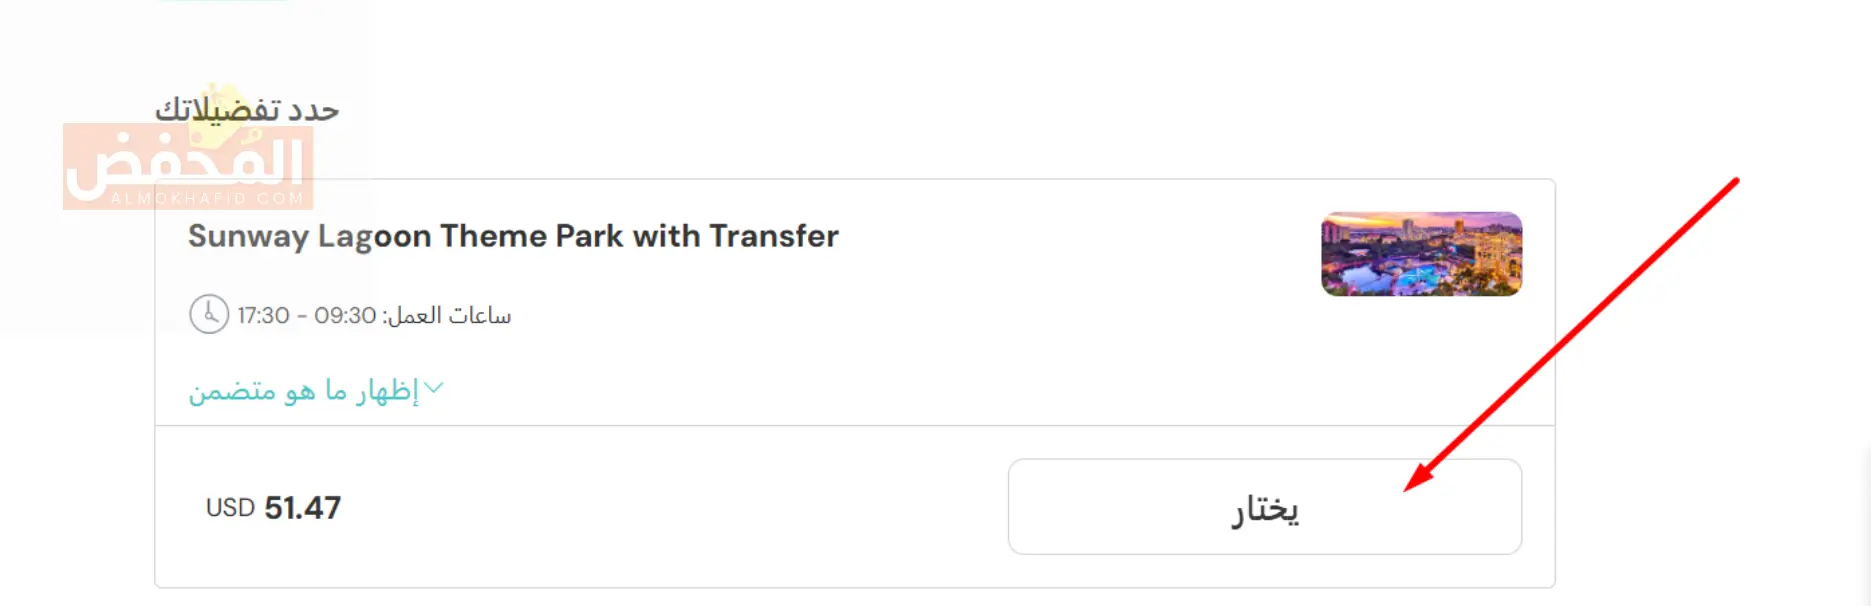
Task: Click the حدد تفضيلاتك heading
Action: (x=247, y=110)
